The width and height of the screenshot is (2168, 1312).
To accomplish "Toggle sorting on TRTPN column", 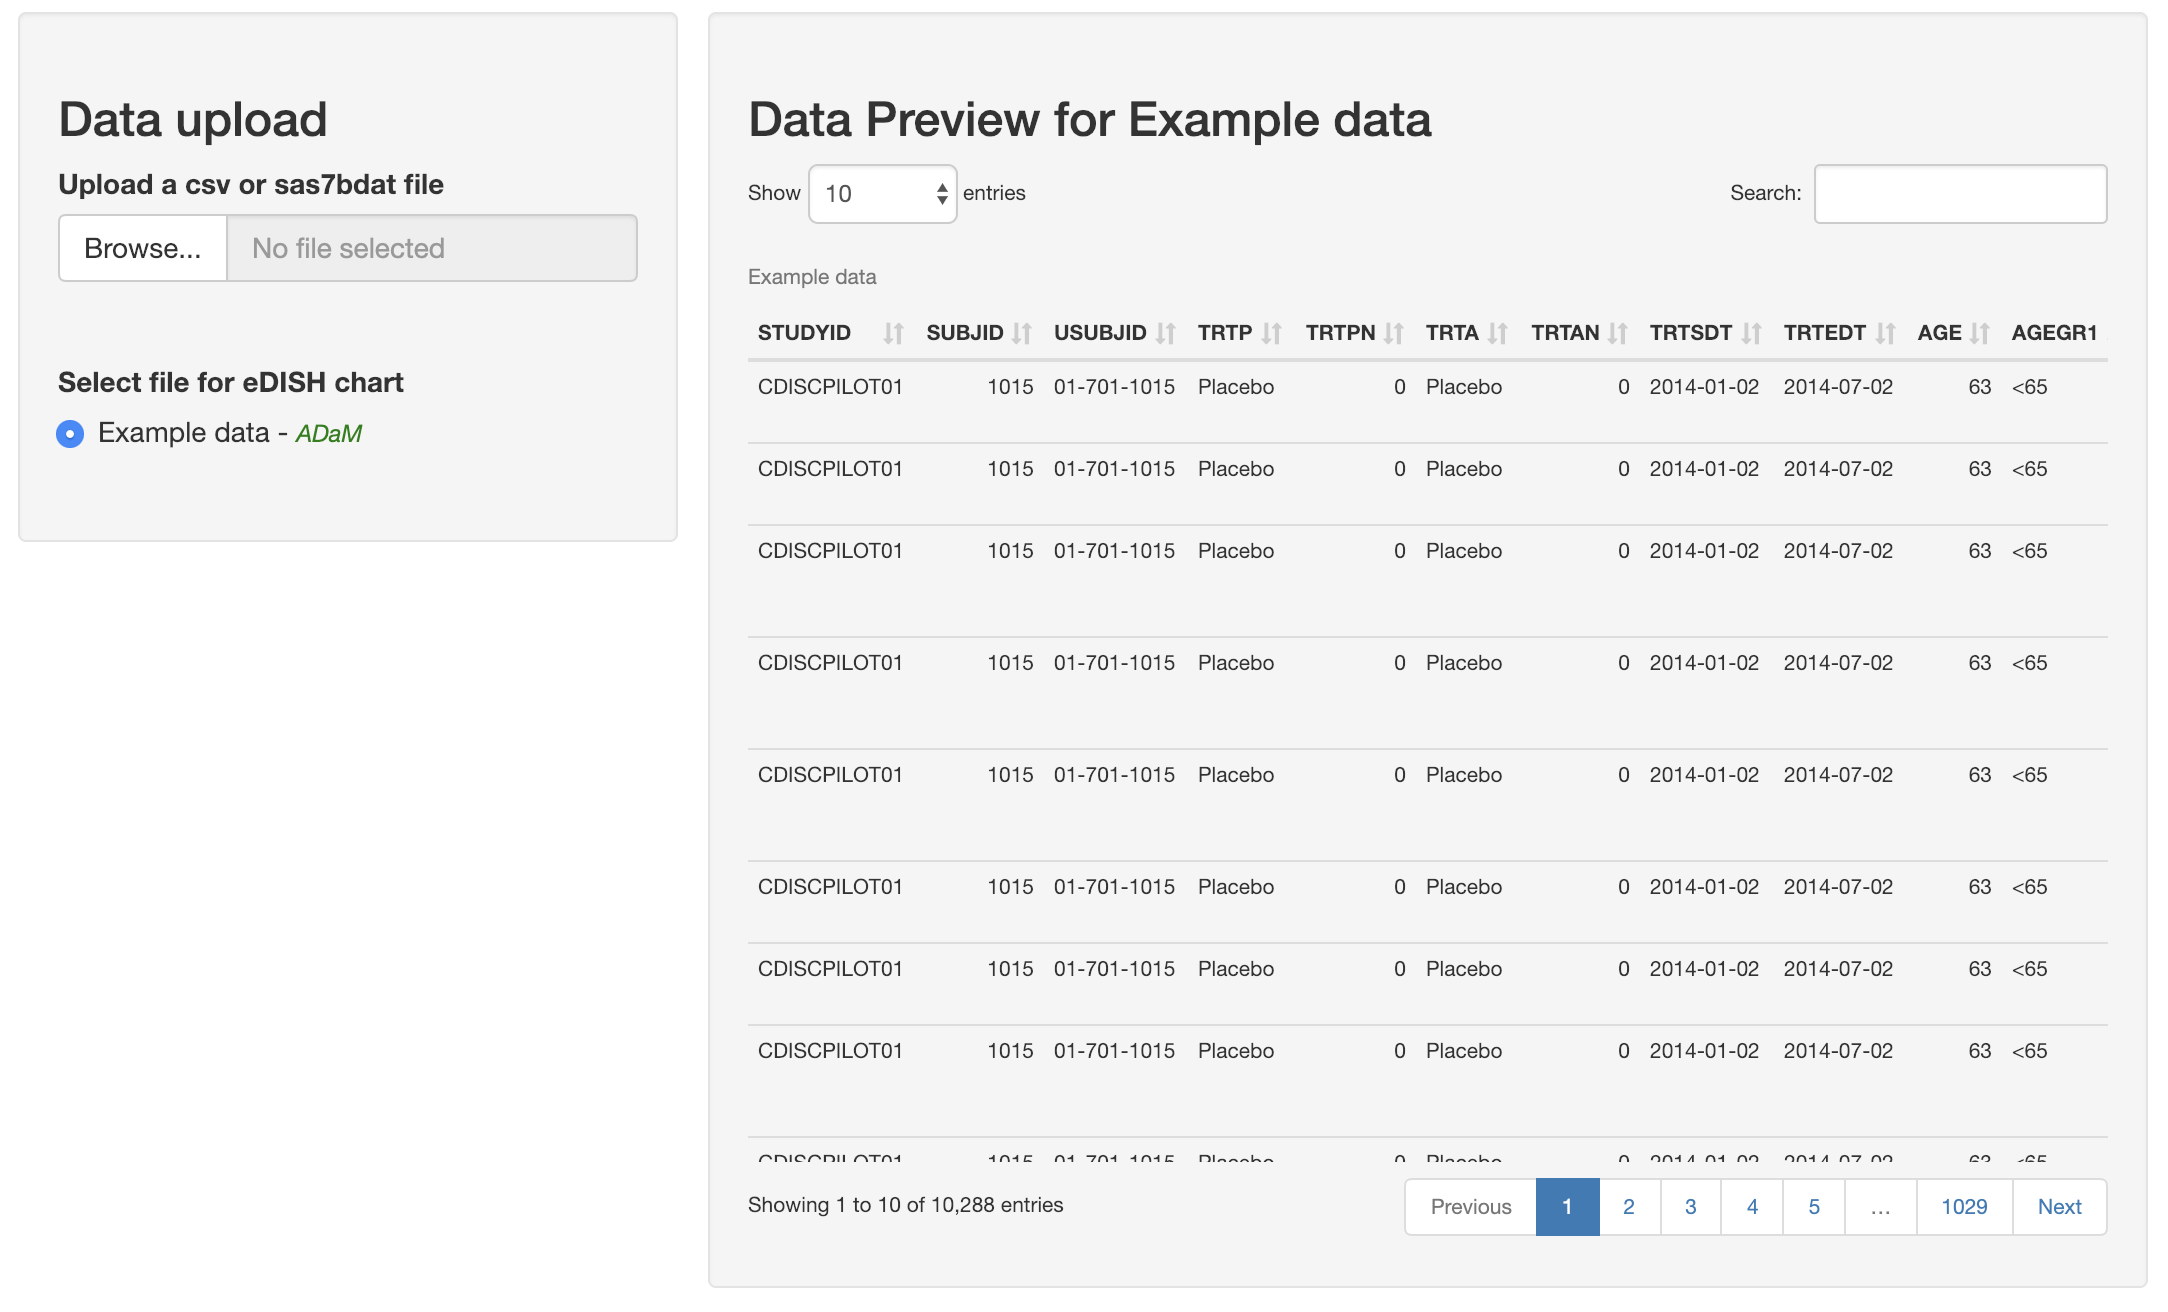I will pos(1394,333).
